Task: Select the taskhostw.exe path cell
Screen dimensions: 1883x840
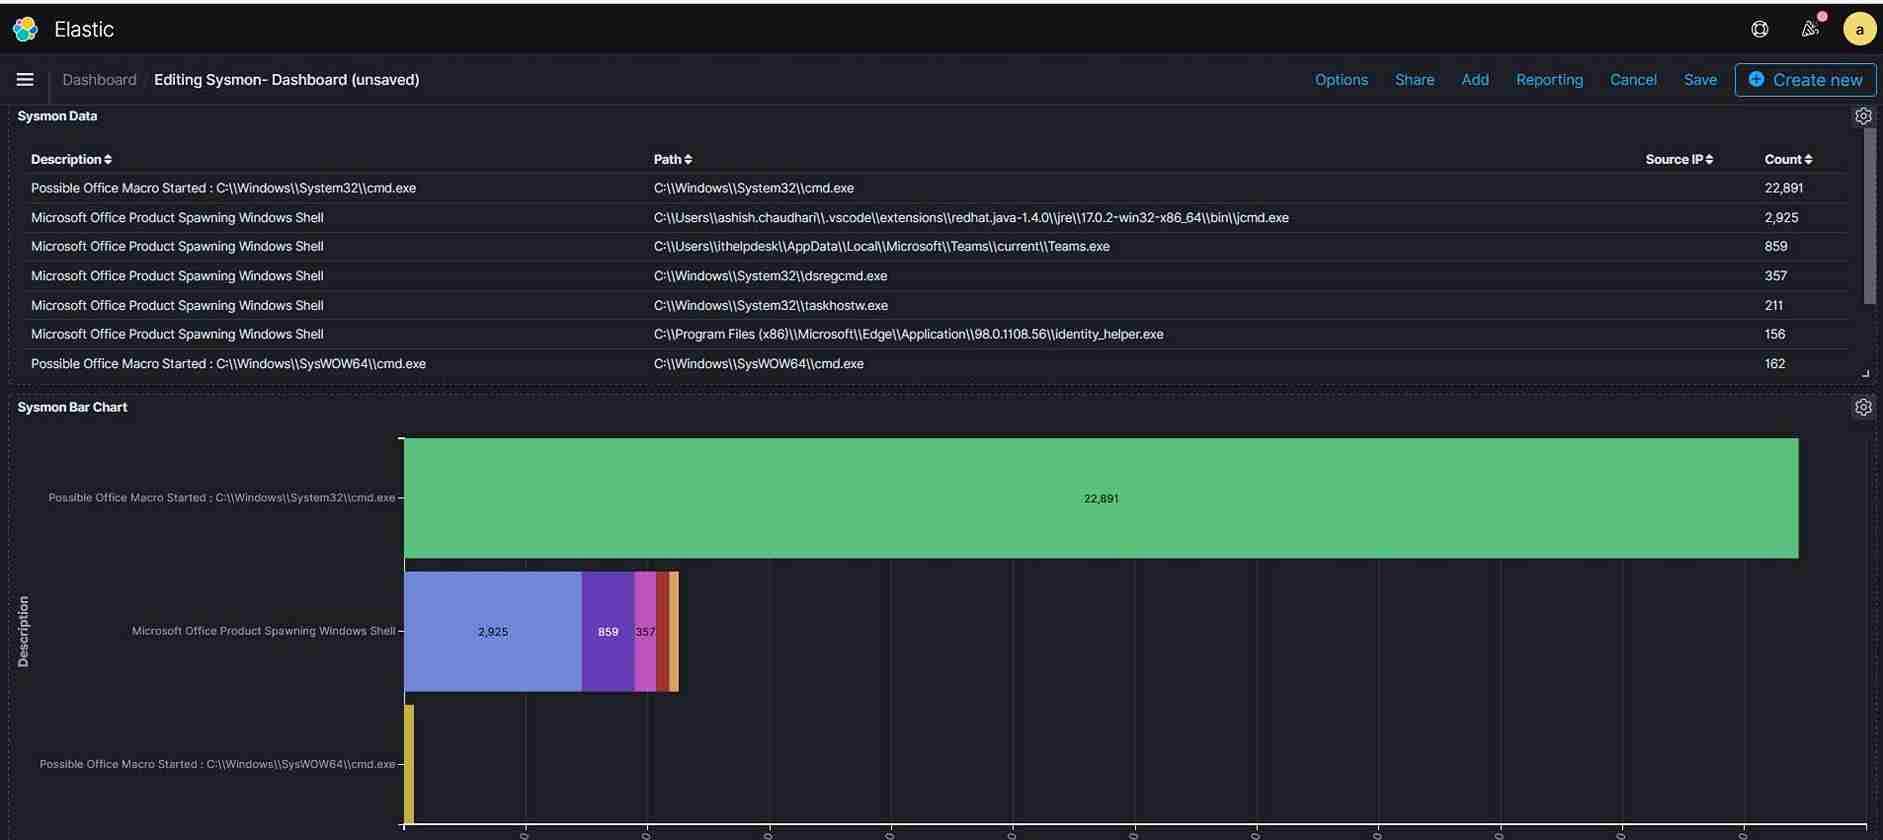Action: 771,305
